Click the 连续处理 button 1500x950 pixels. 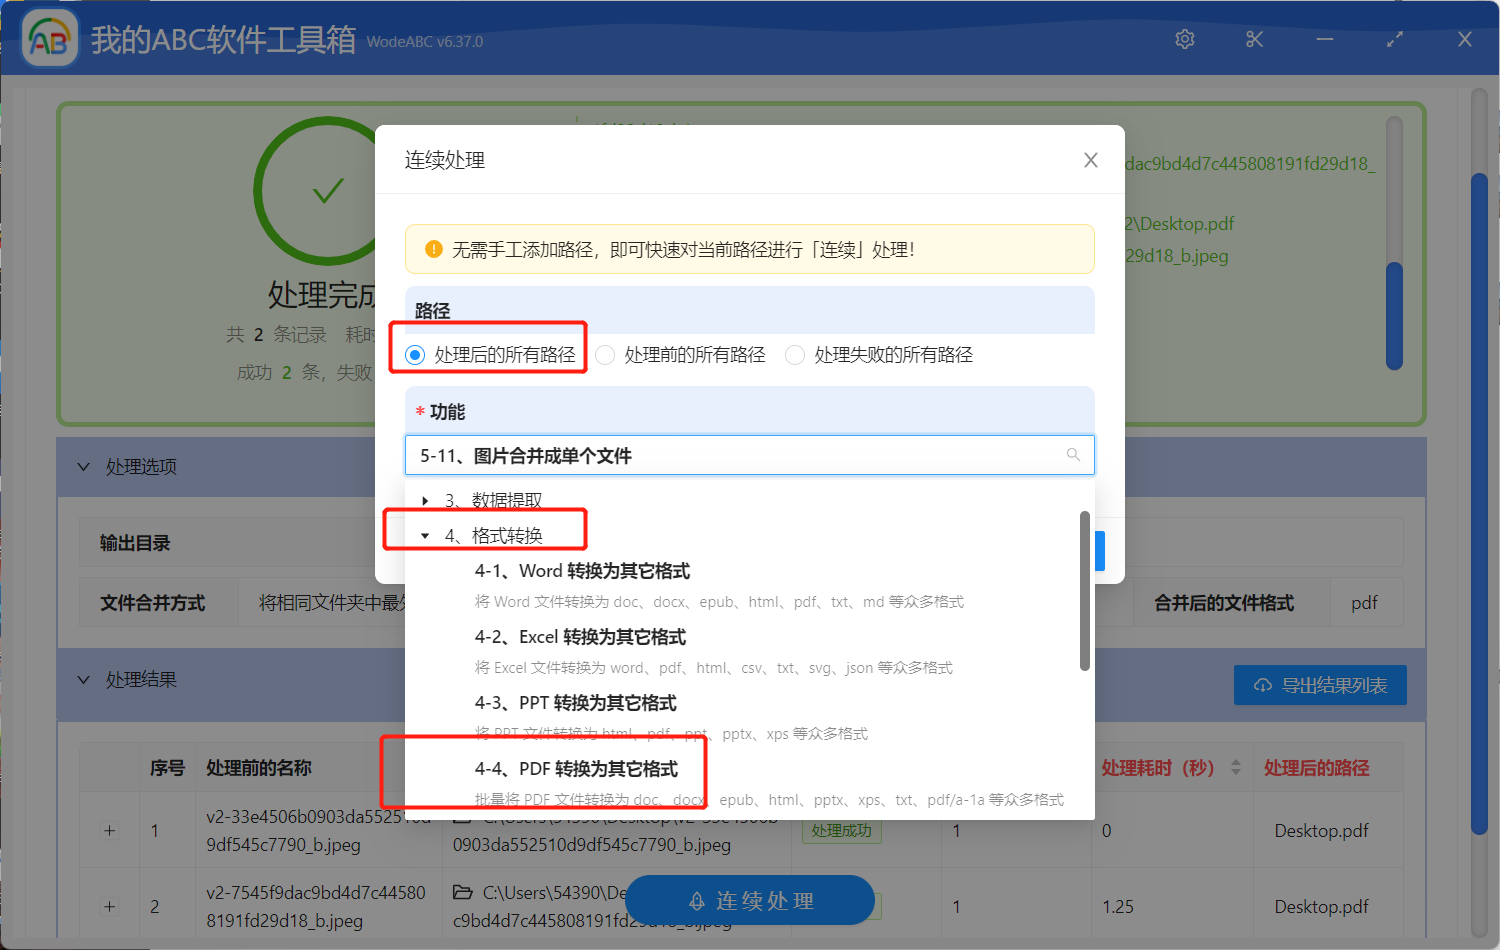(x=749, y=900)
